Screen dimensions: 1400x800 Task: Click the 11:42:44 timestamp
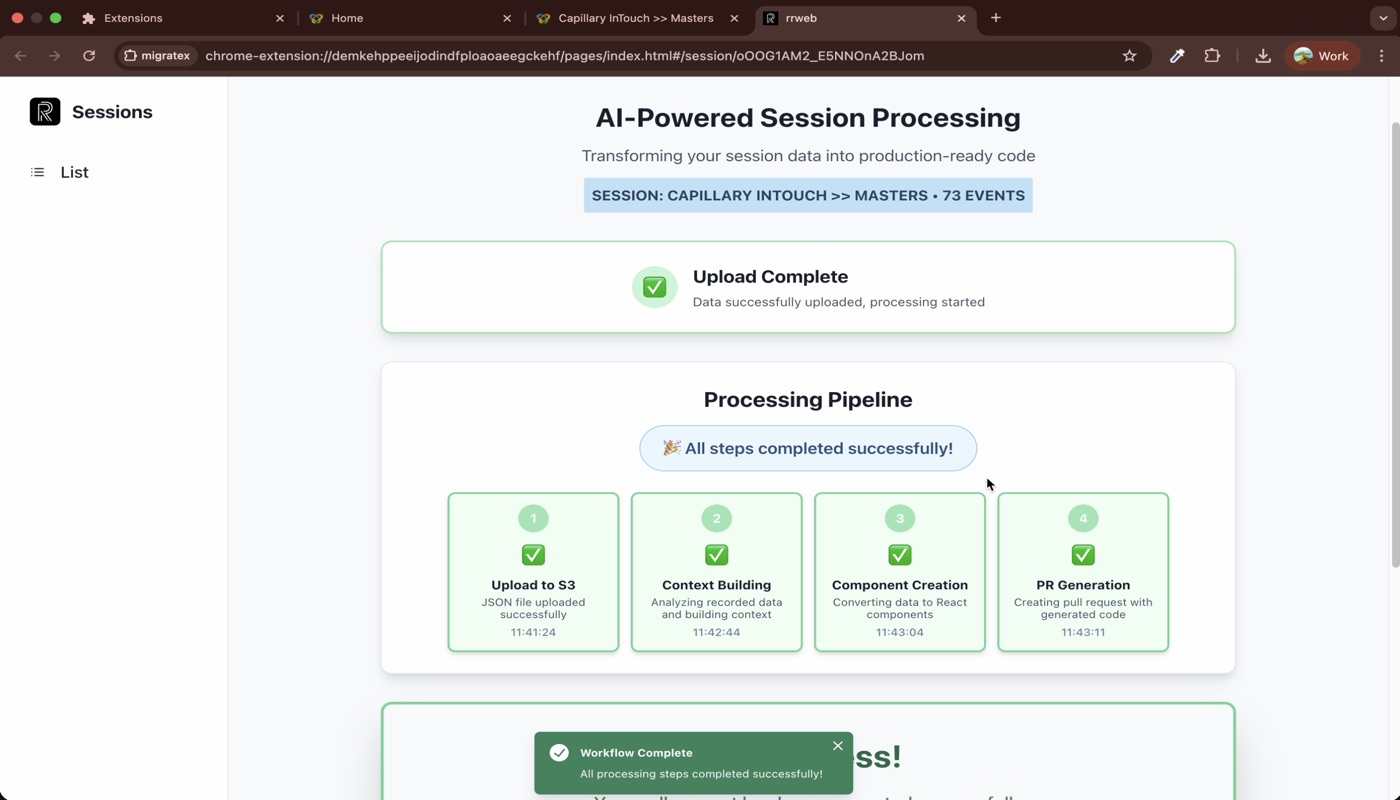coord(716,632)
